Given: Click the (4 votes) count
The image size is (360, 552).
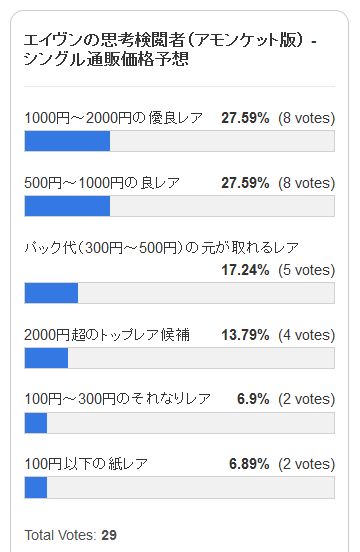Looking at the screenshot, I should [x=306, y=335].
